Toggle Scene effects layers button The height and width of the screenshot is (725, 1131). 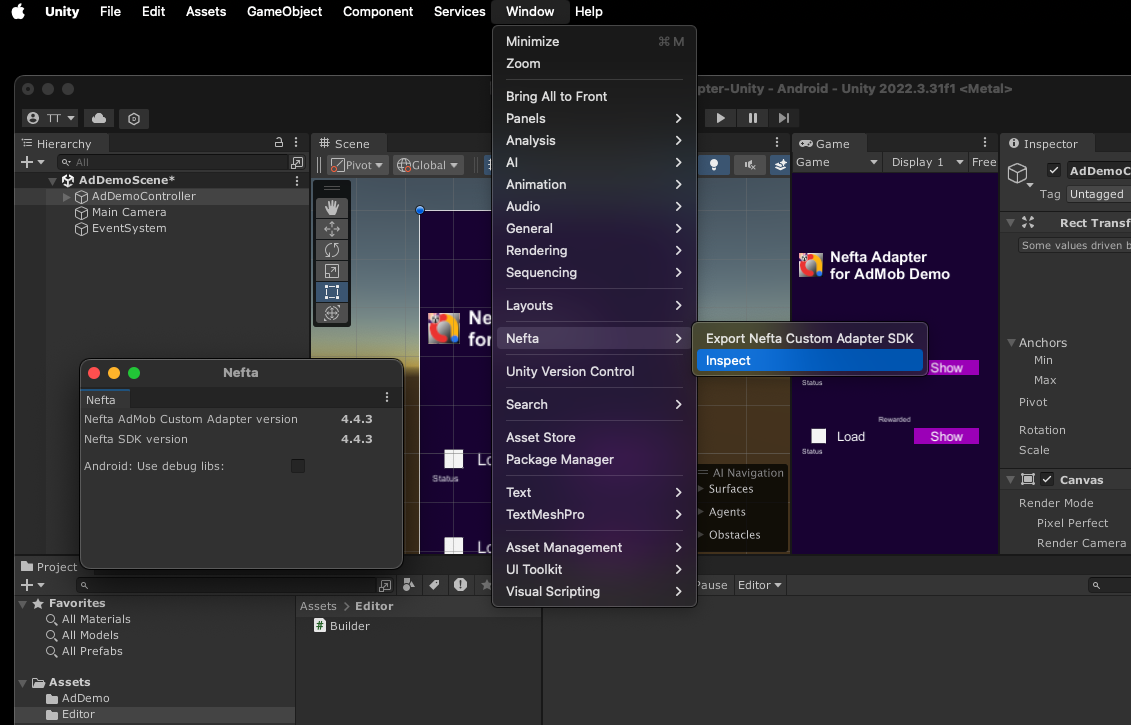780,165
